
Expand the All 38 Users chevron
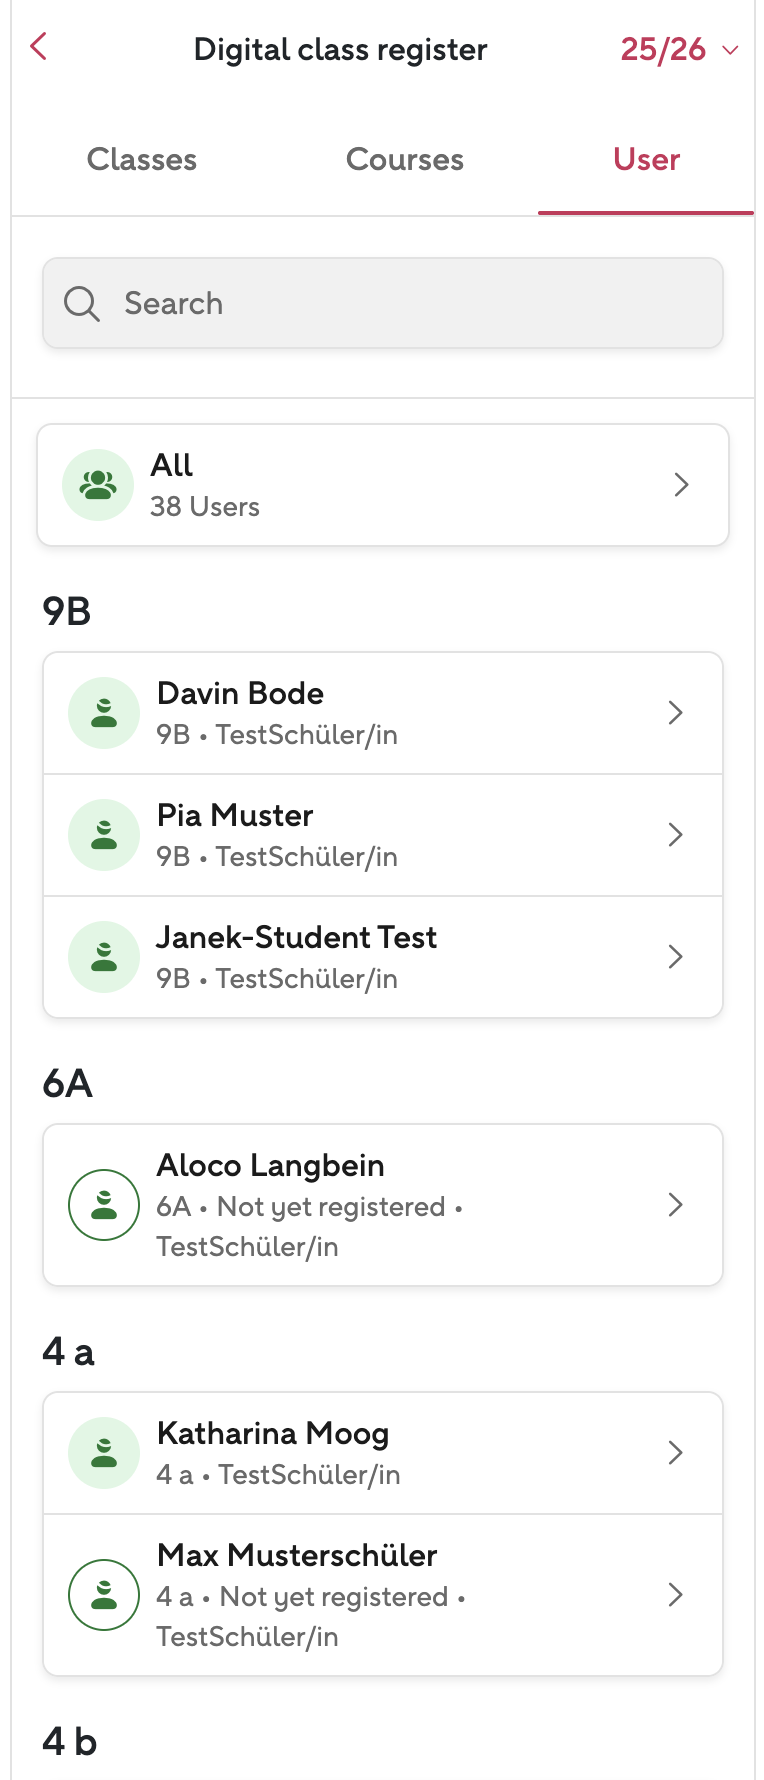(681, 485)
